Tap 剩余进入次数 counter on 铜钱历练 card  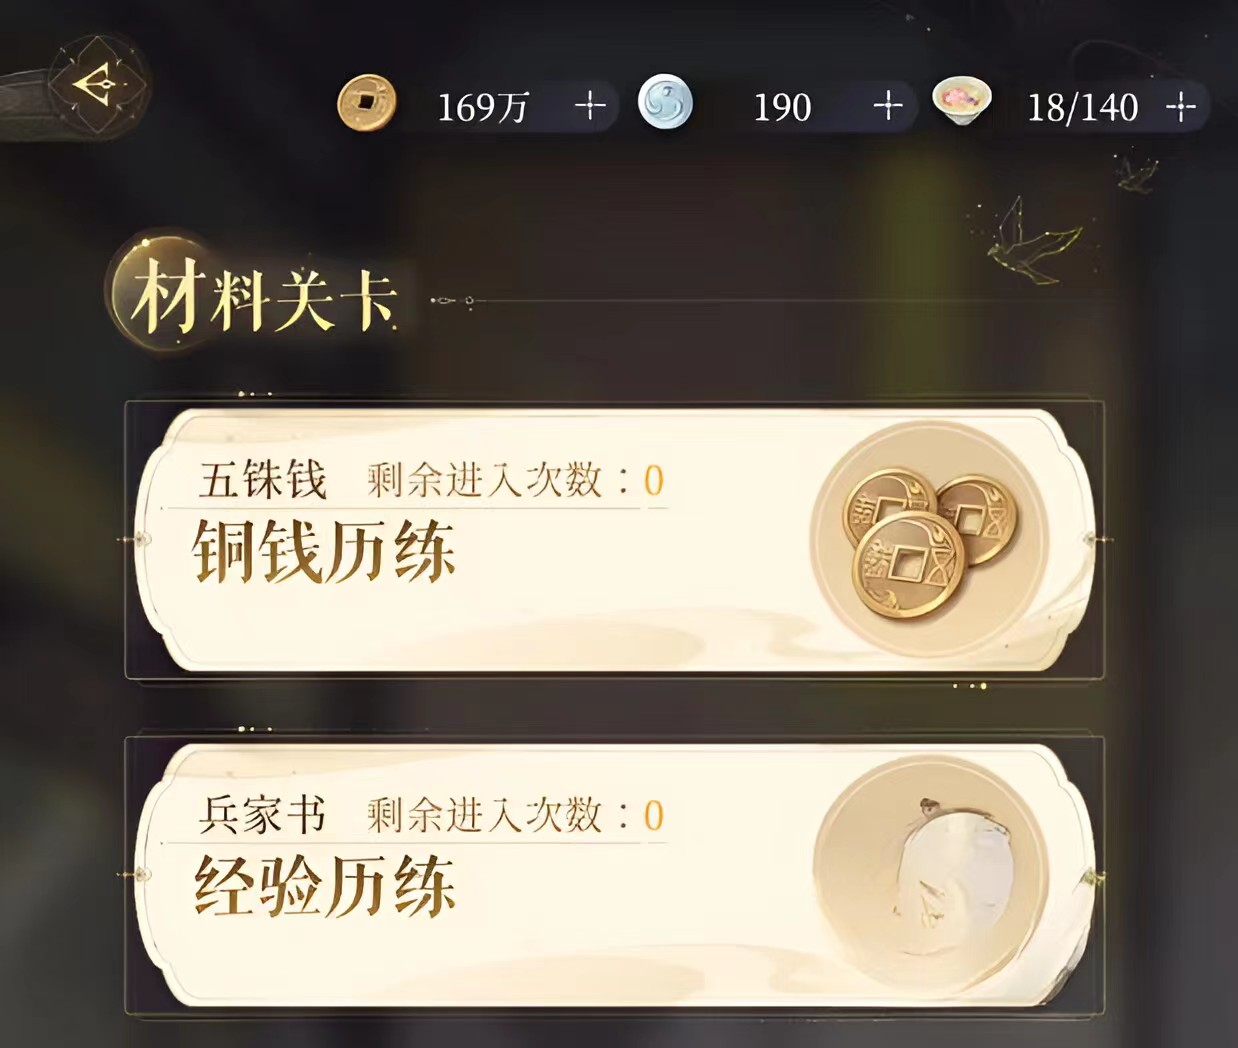516,481
